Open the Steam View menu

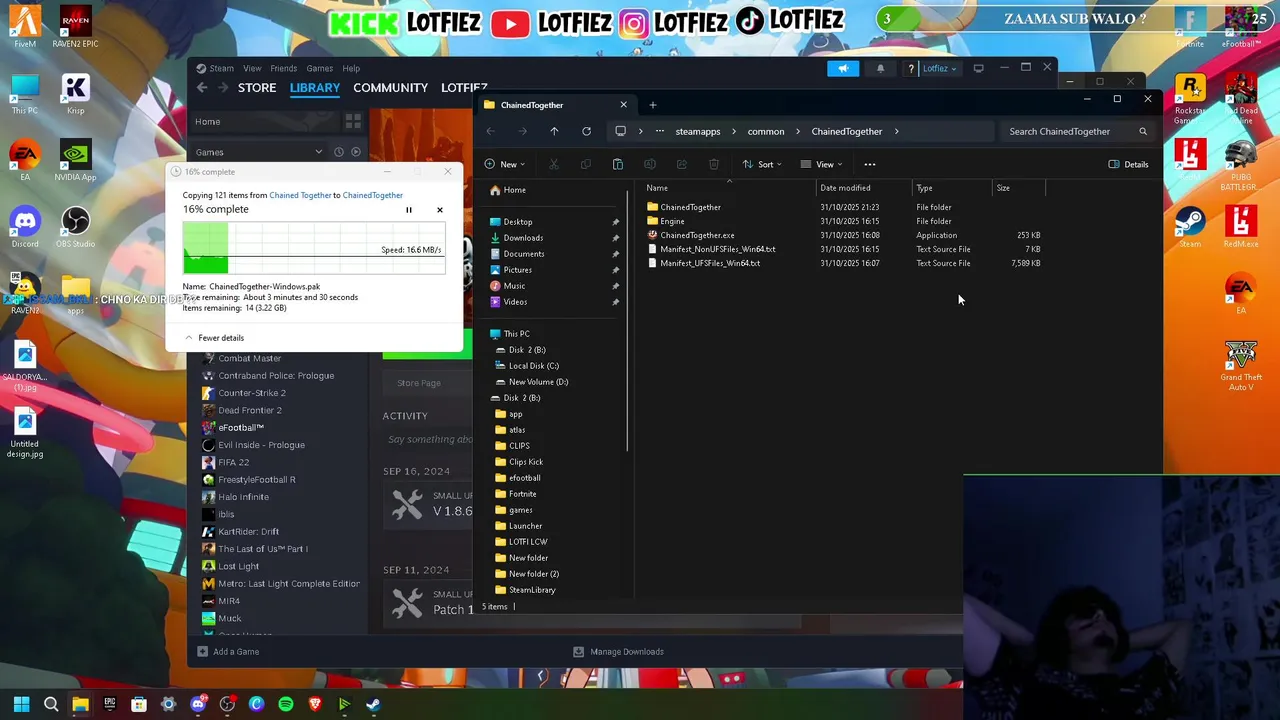click(x=252, y=69)
